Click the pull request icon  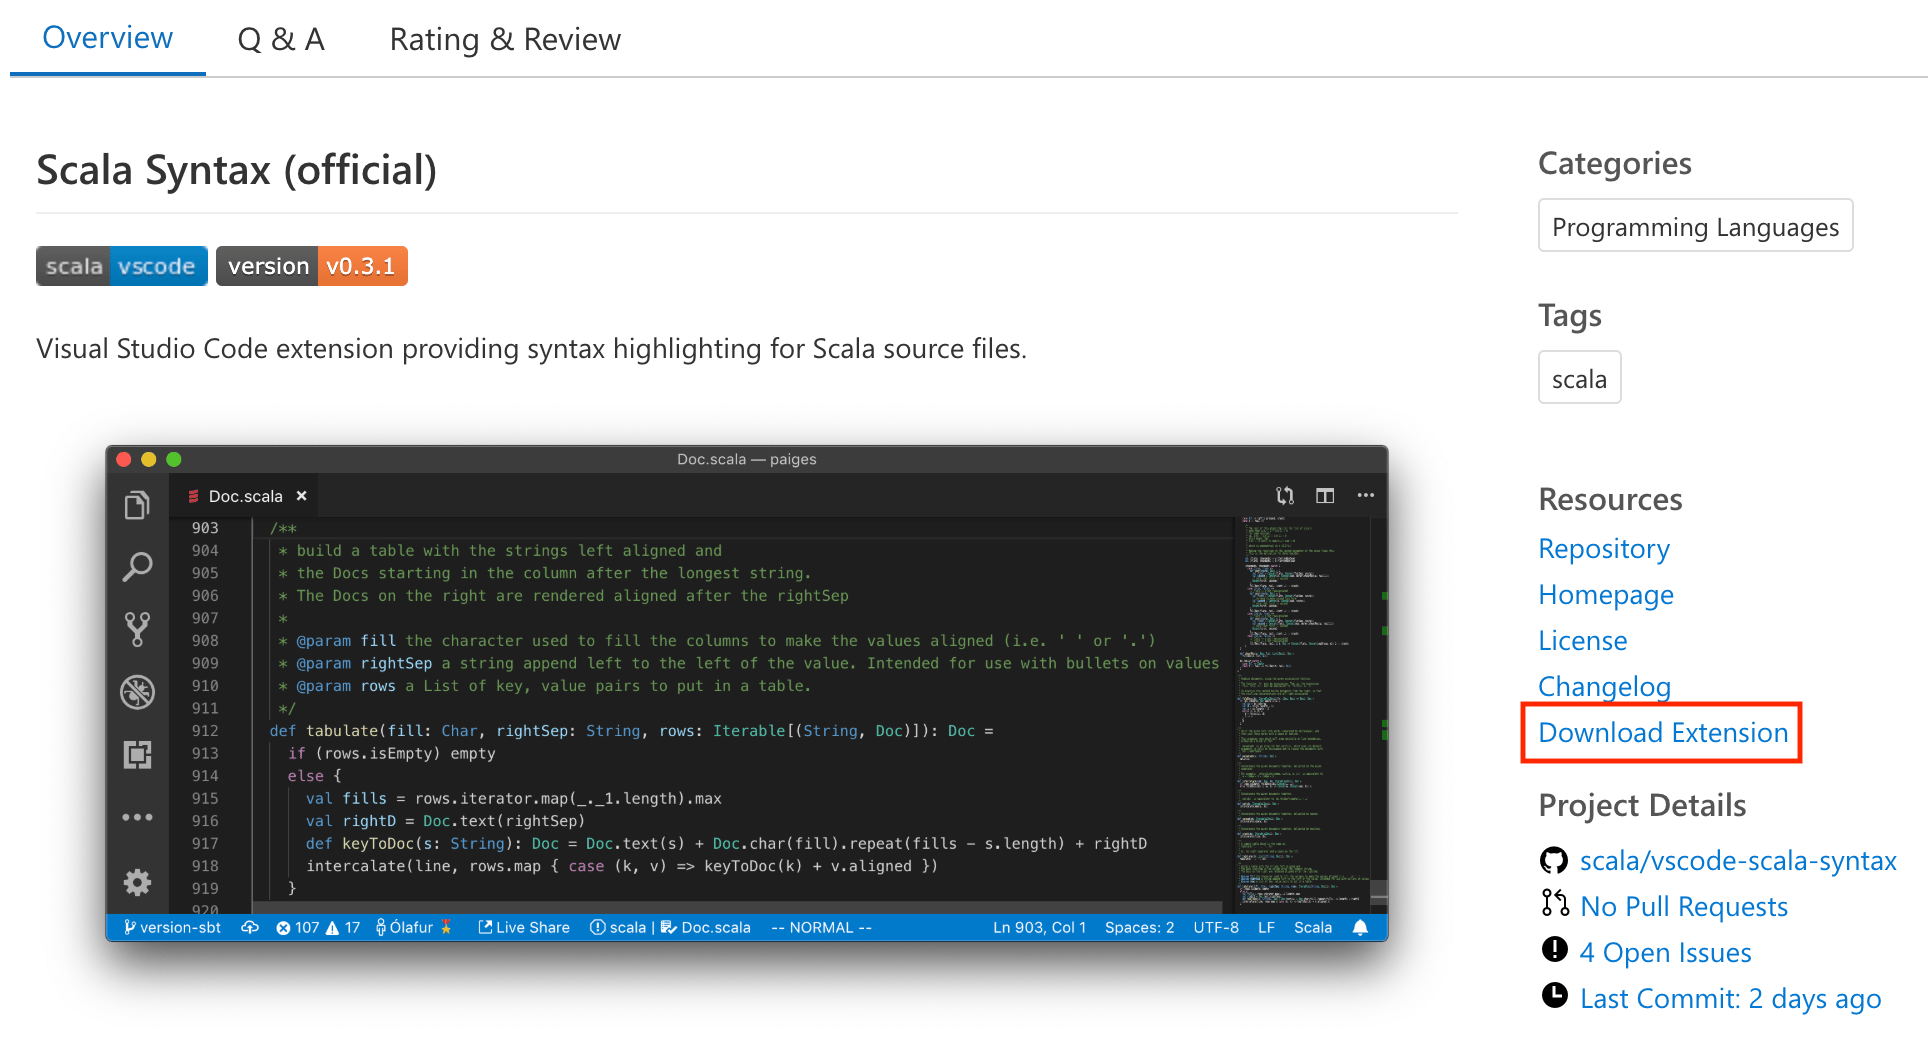(x=1555, y=903)
